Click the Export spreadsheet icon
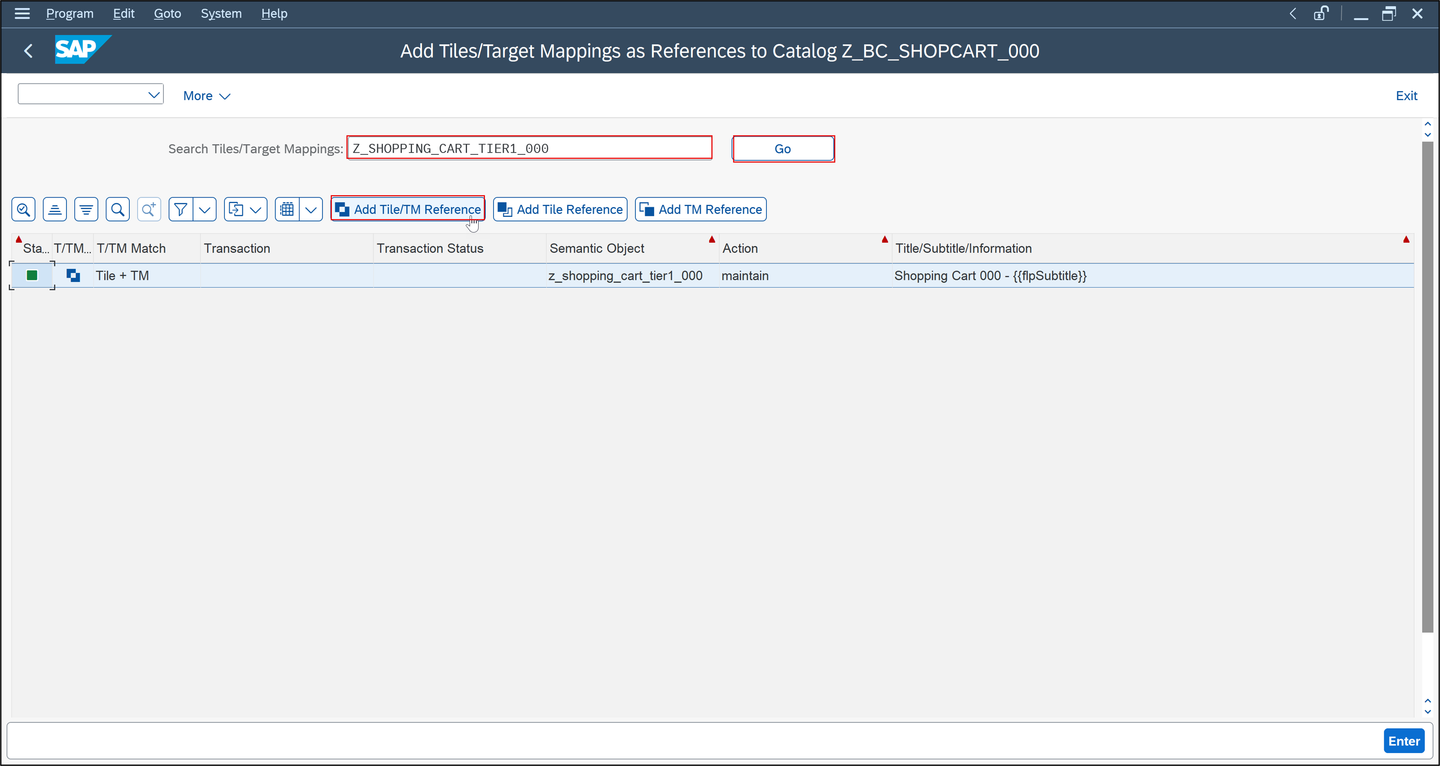1440x766 pixels. click(236, 209)
